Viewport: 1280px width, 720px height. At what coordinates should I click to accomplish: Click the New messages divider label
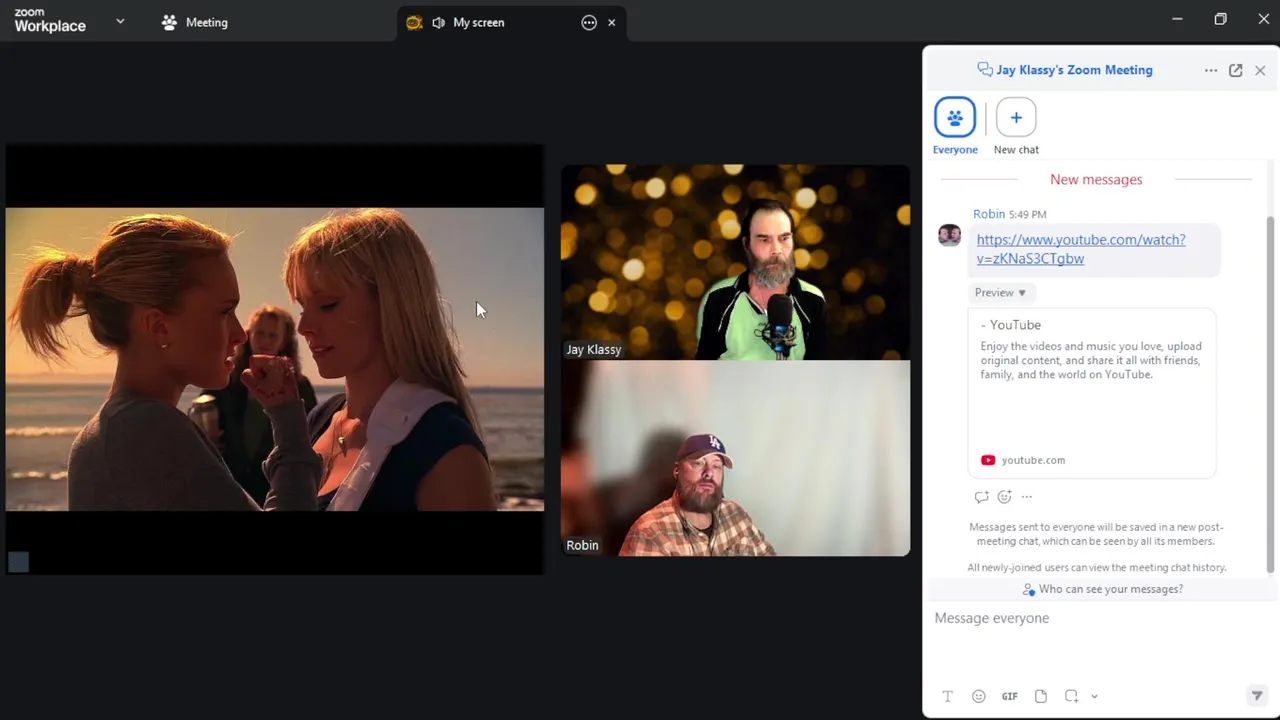(1096, 180)
